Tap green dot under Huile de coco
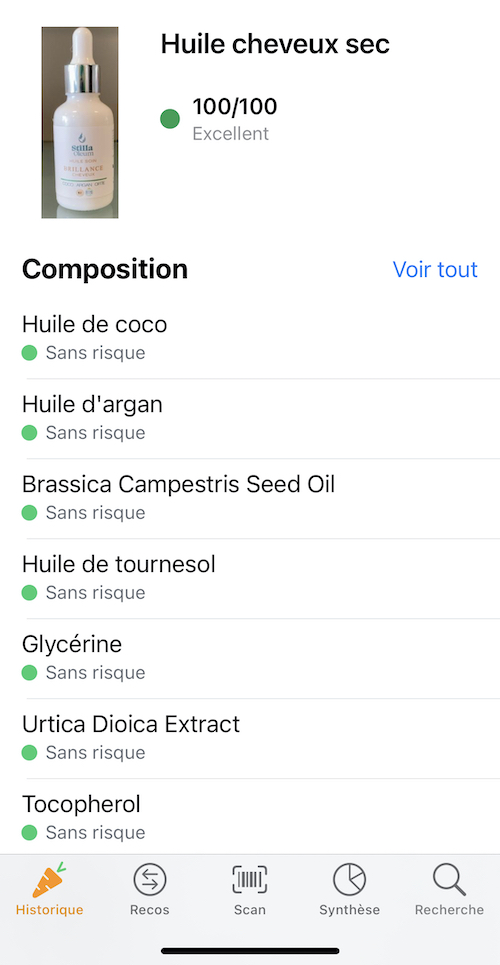 (x=30, y=353)
